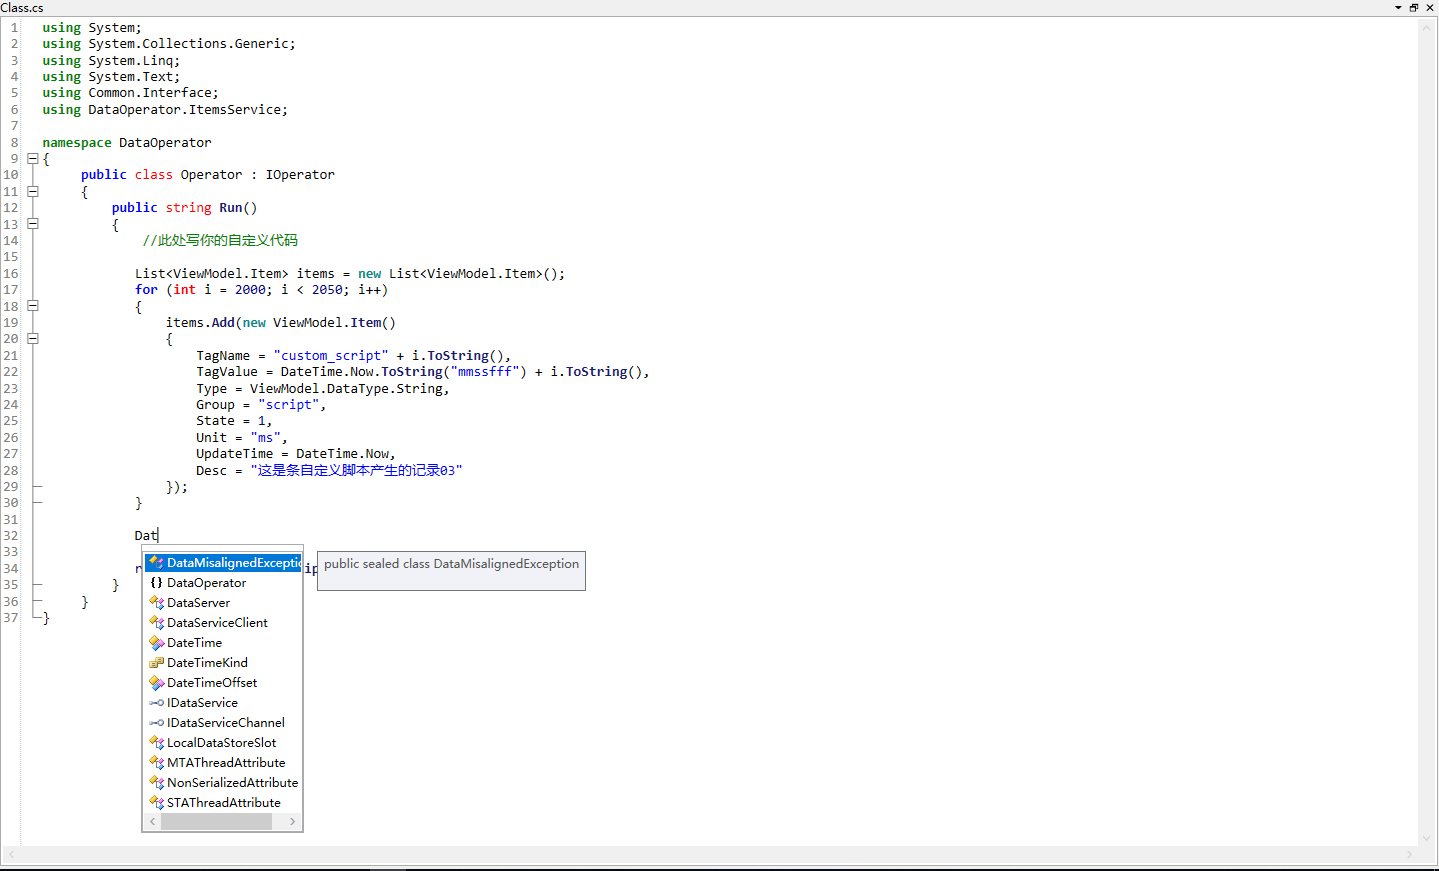Click the "namespace DataOperator" declaration

coord(127,143)
